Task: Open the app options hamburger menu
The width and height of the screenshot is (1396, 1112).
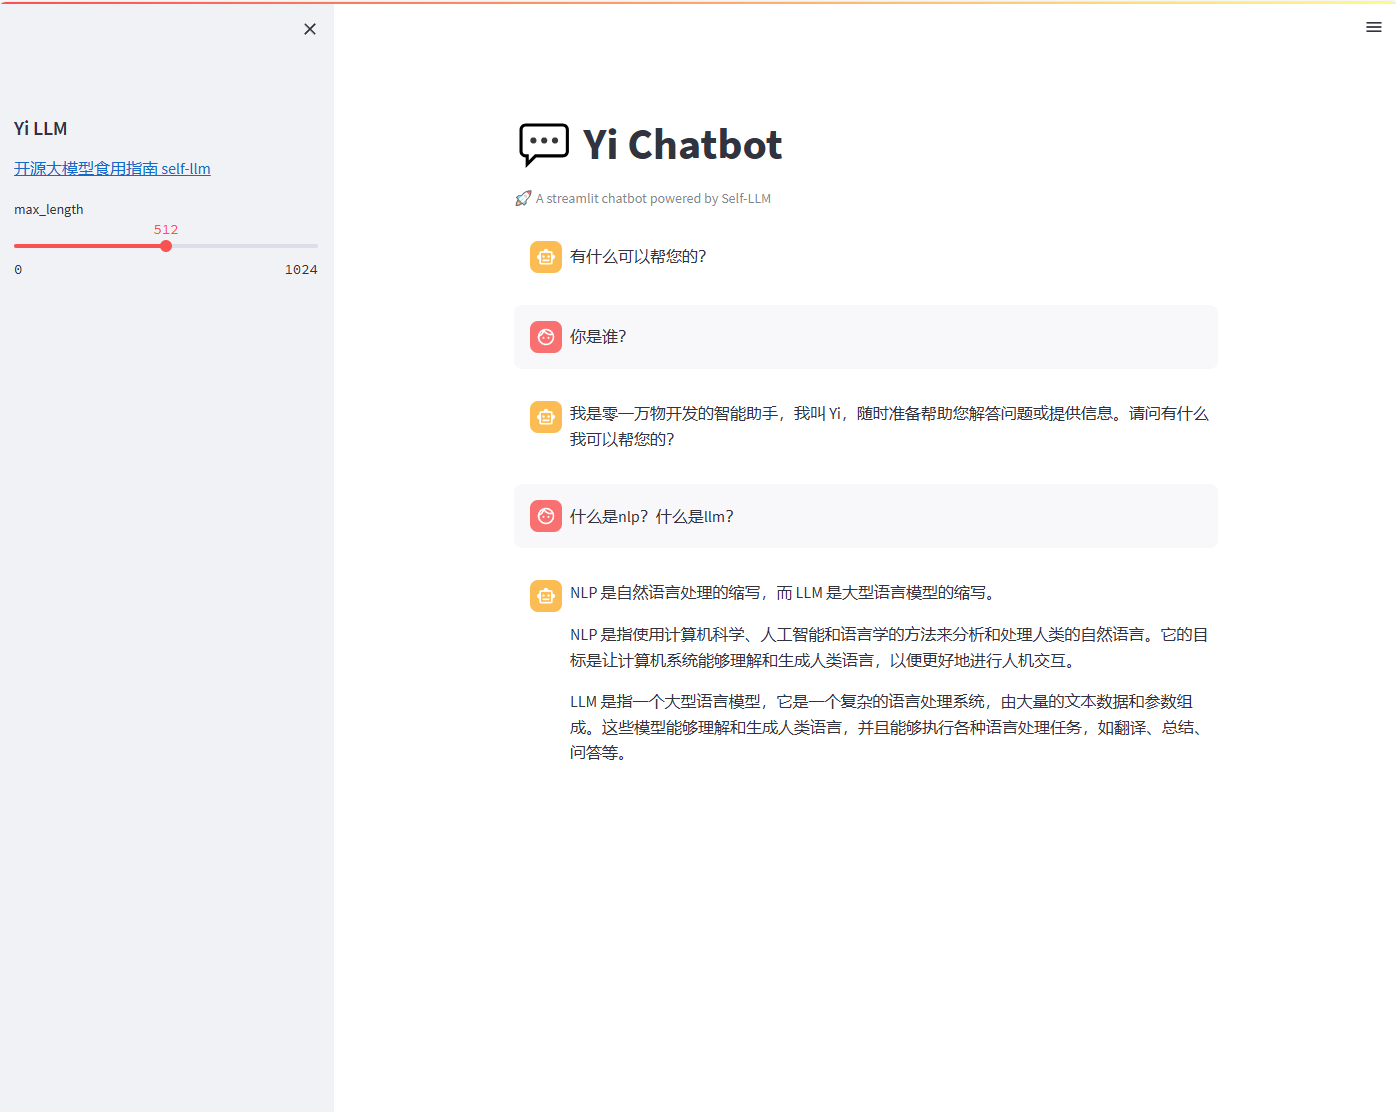Action: click(1373, 27)
